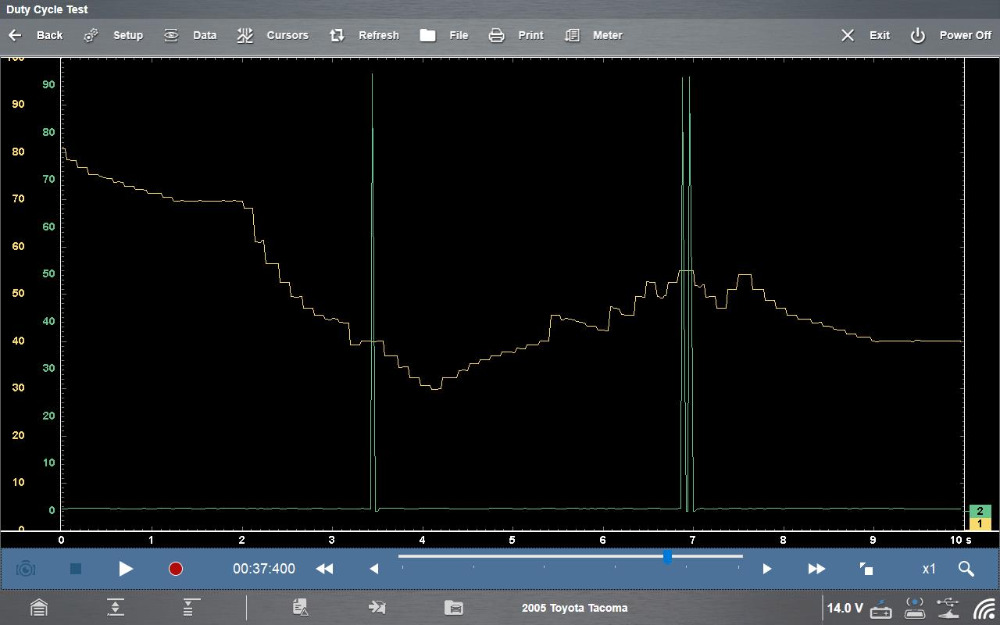1000x625 pixels.
Task: Exit the Duty Cycle Test
Action: pyautogui.click(x=865, y=35)
